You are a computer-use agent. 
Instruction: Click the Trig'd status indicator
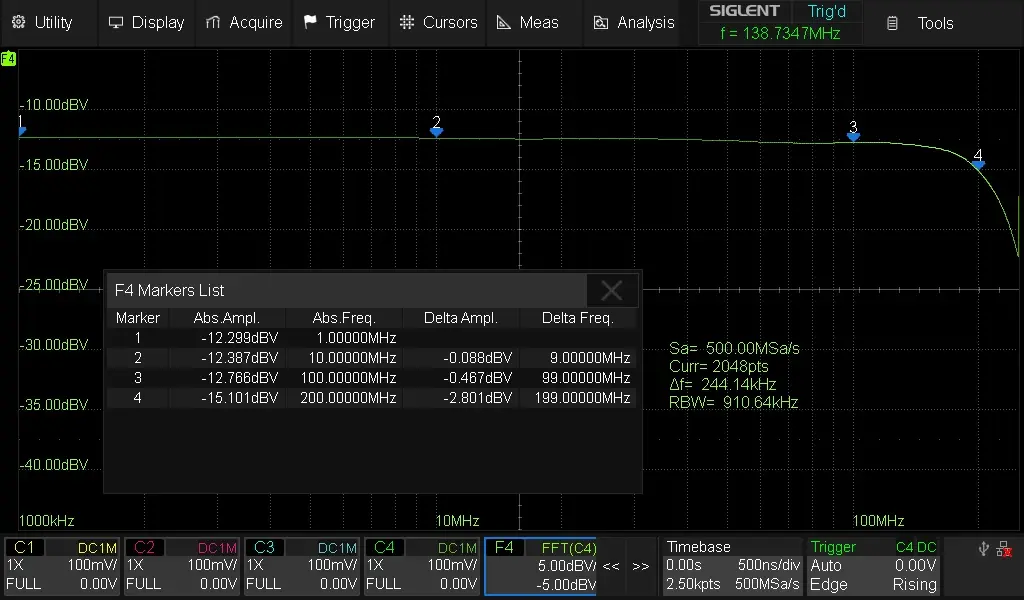826,11
